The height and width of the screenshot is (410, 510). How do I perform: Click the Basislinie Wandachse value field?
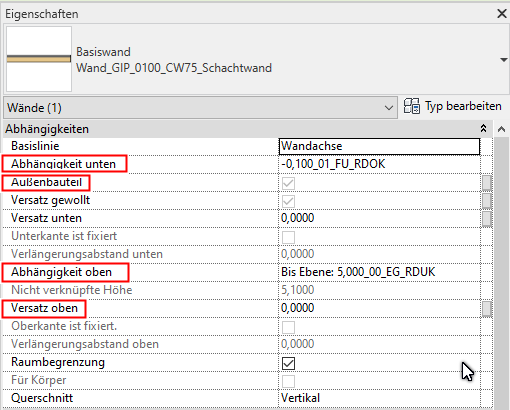coord(379,146)
